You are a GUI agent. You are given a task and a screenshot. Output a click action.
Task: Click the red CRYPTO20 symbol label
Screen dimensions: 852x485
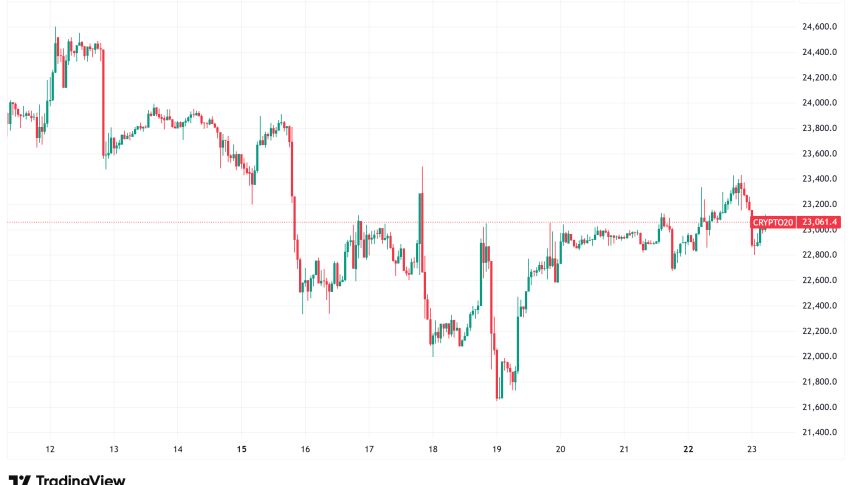pyautogui.click(x=774, y=222)
